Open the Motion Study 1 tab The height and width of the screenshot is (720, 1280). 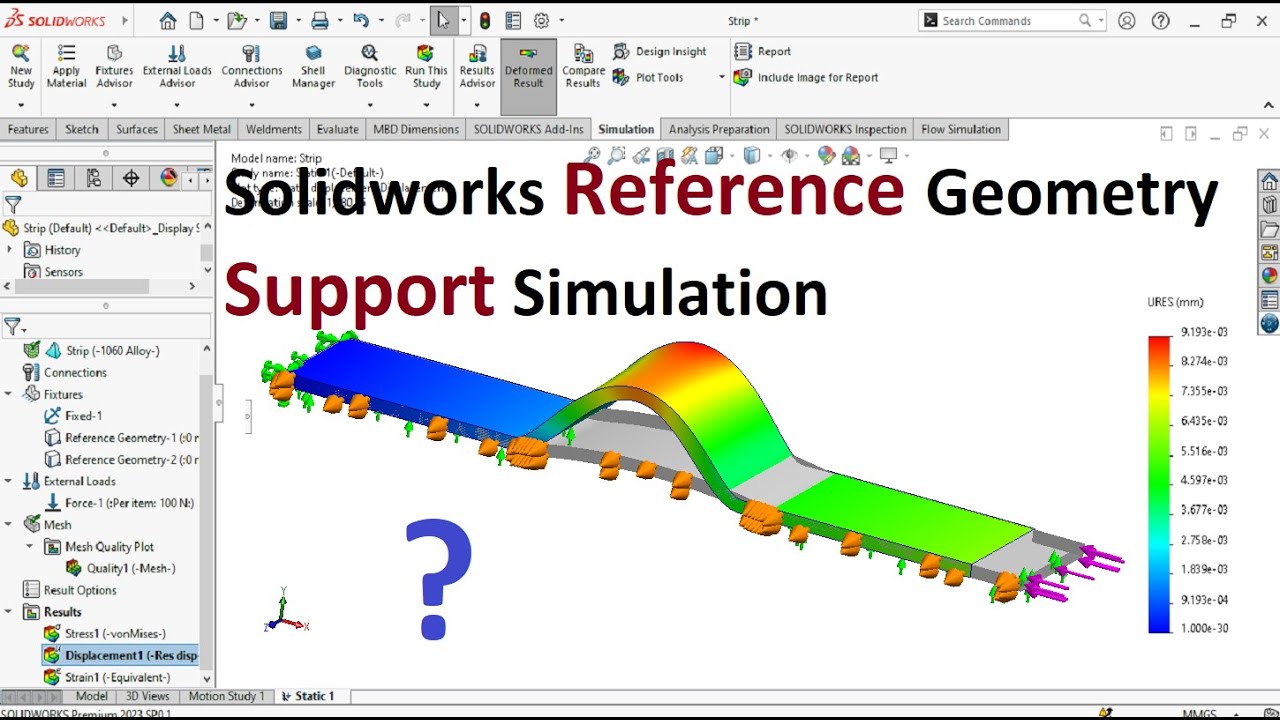(x=226, y=696)
